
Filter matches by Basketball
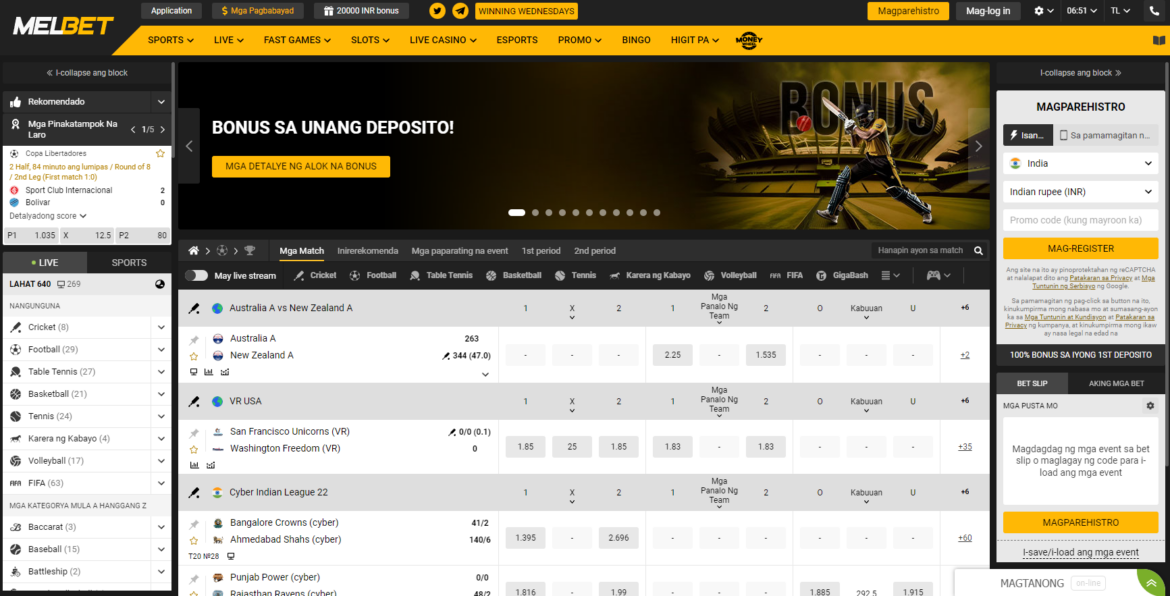tap(513, 275)
